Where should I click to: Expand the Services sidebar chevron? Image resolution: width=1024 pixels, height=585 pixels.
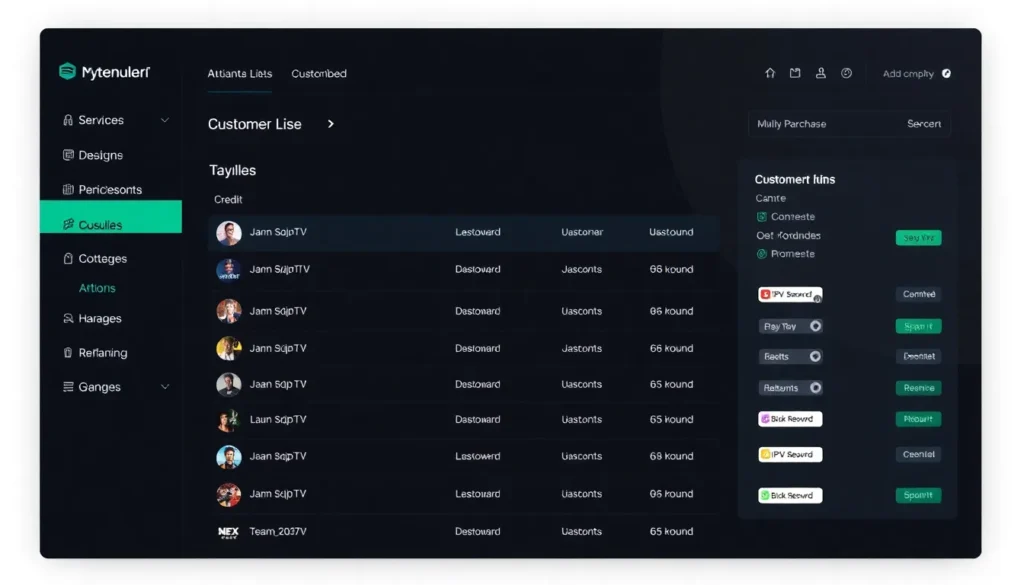coord(165,120)
